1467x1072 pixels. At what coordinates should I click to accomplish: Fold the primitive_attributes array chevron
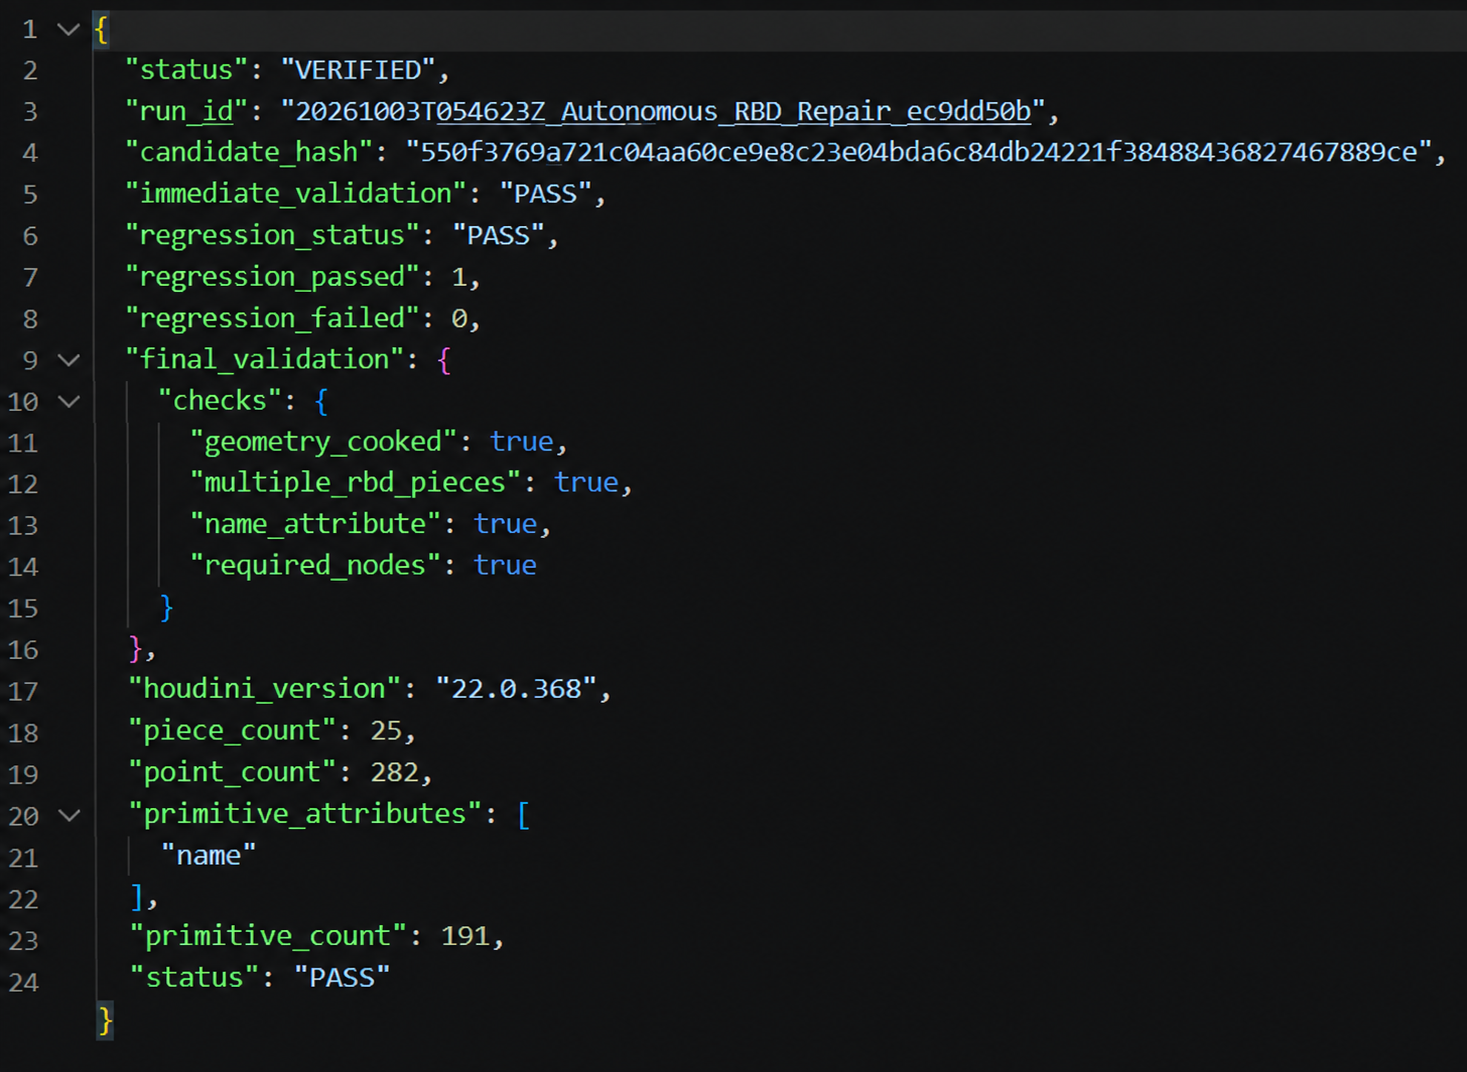(68, 815)
